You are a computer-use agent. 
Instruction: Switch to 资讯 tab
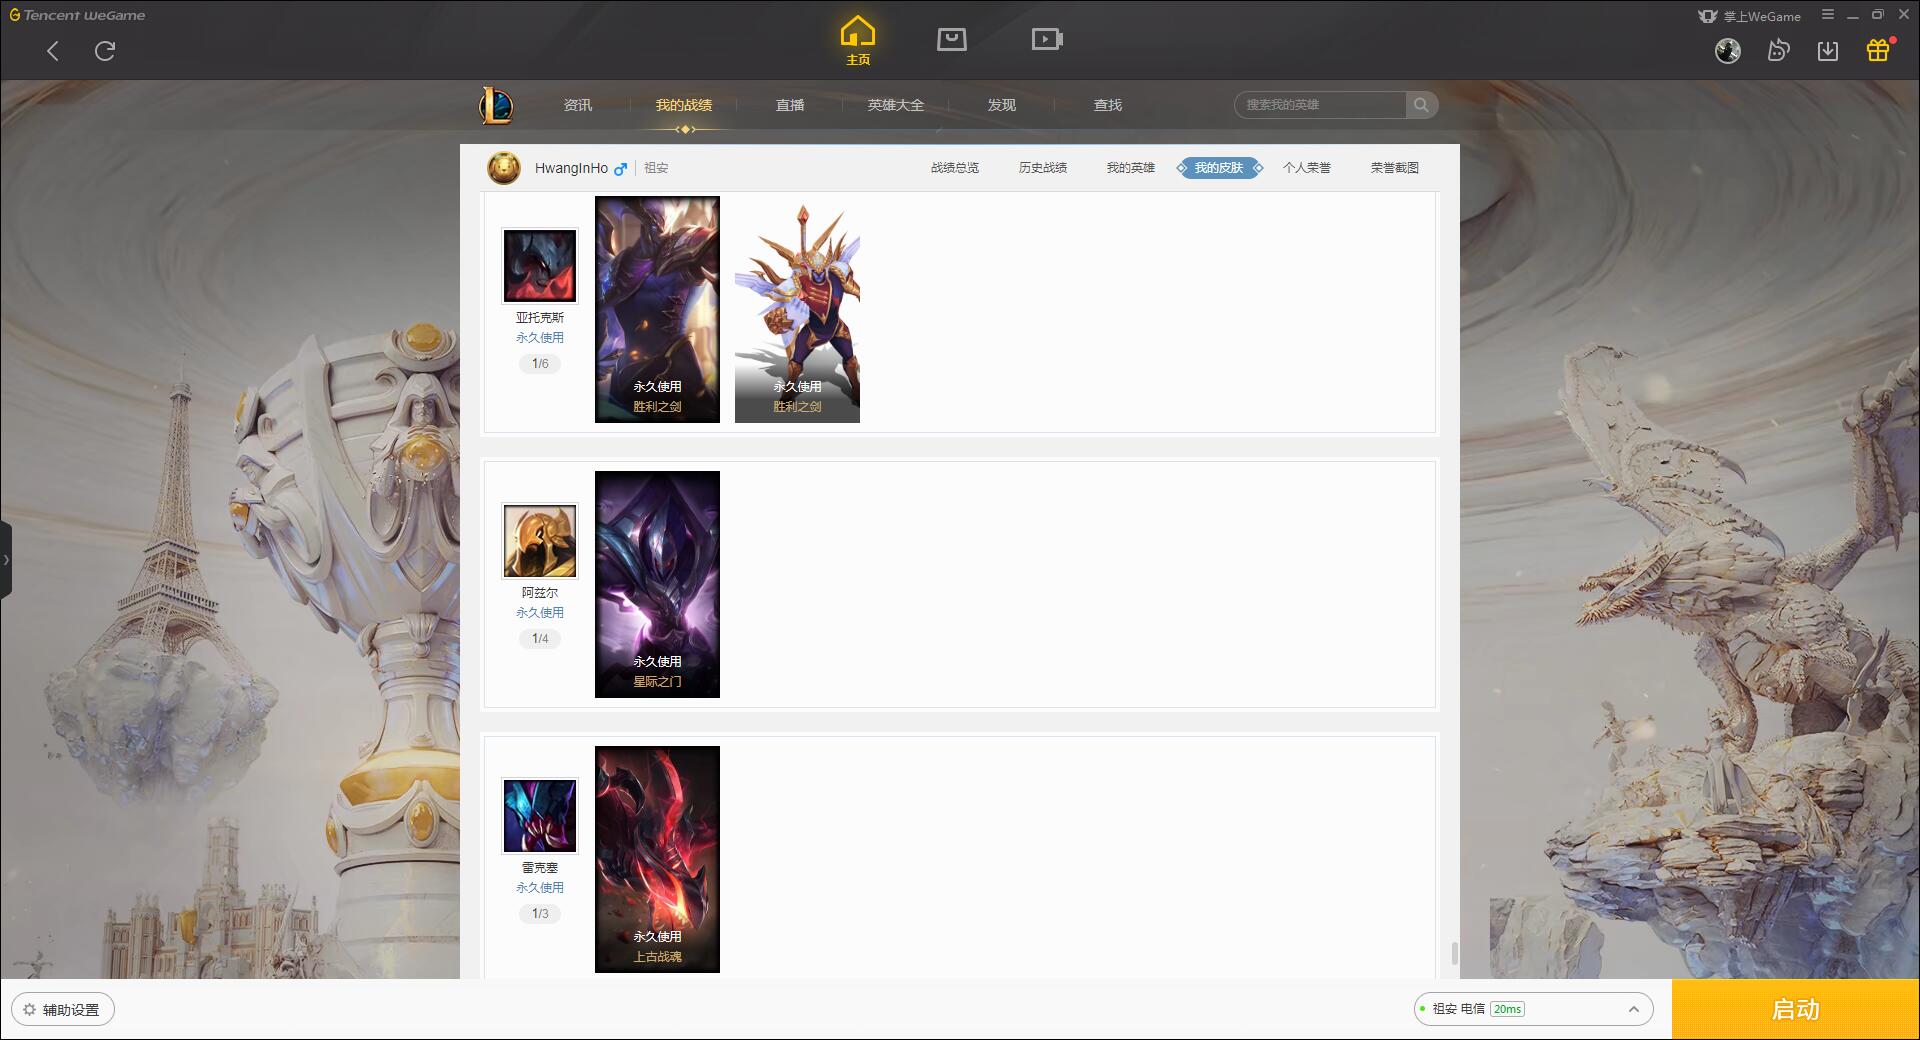coord(578,105)
